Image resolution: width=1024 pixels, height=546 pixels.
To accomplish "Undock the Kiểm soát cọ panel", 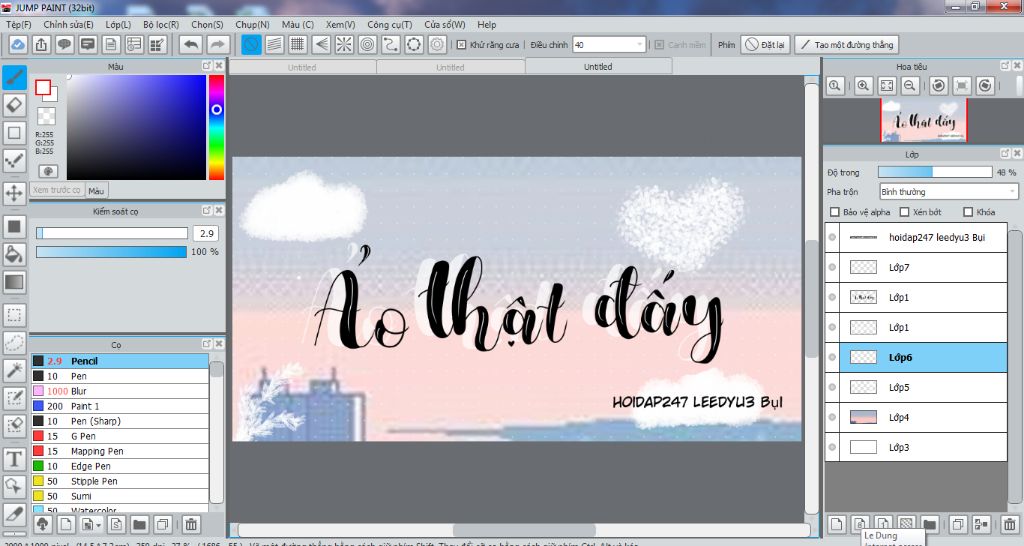I will pyautogui.click(x=207, y=210).
